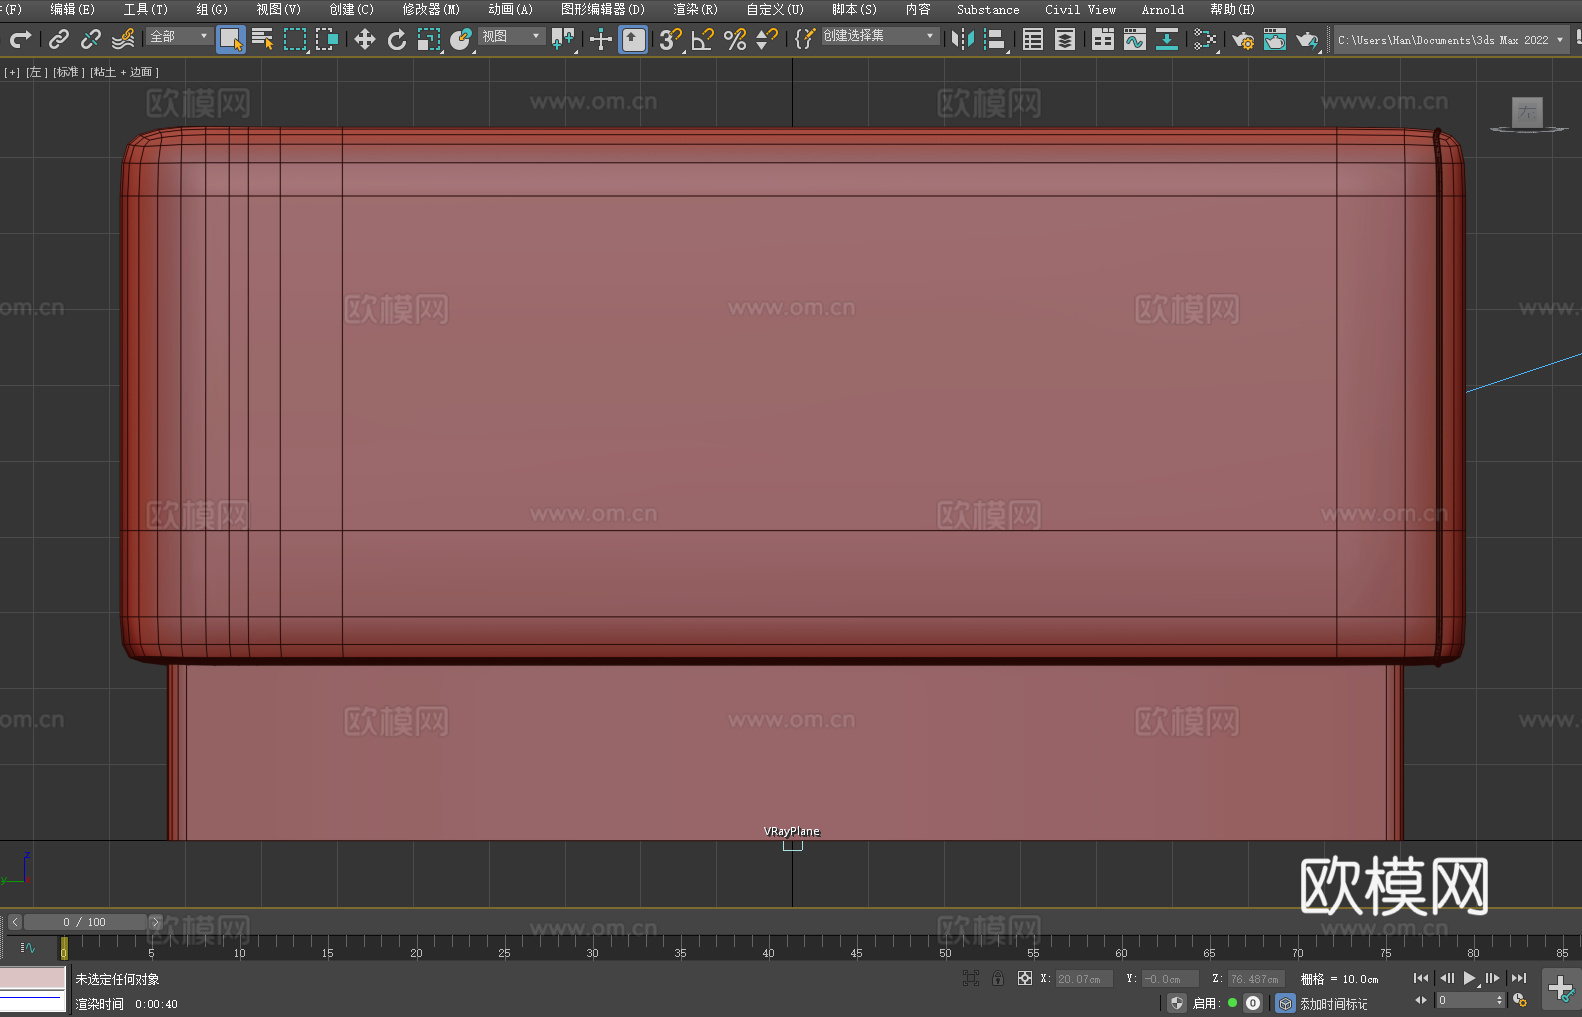Activate the Select Object tool
The width and height of the screenshot is (1582, 1017).
tap(231, 39)
